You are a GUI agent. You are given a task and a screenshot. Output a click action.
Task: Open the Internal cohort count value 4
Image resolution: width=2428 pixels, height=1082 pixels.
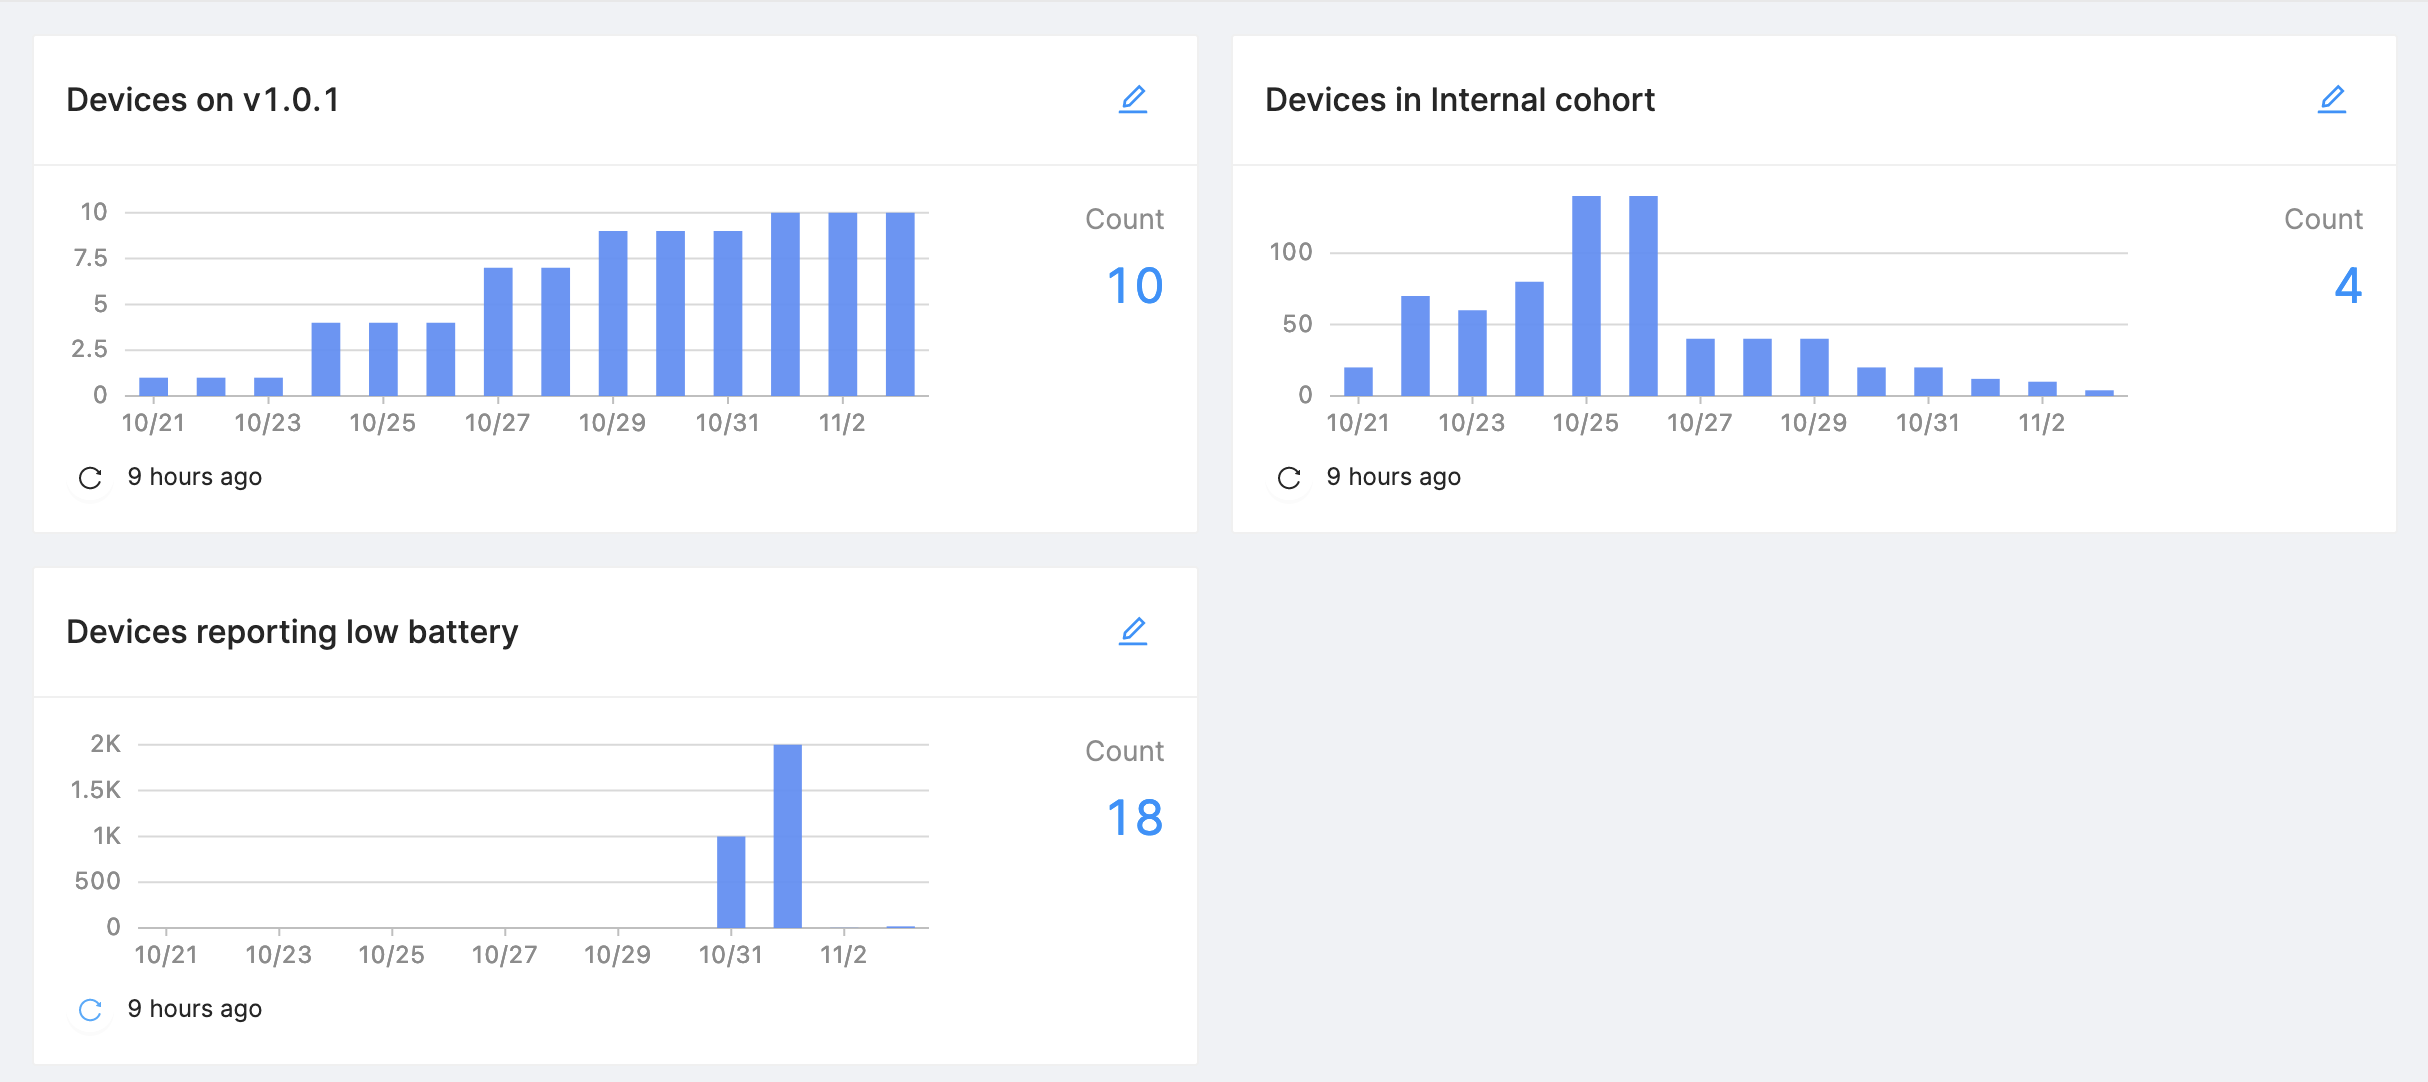pos(2347,286)
